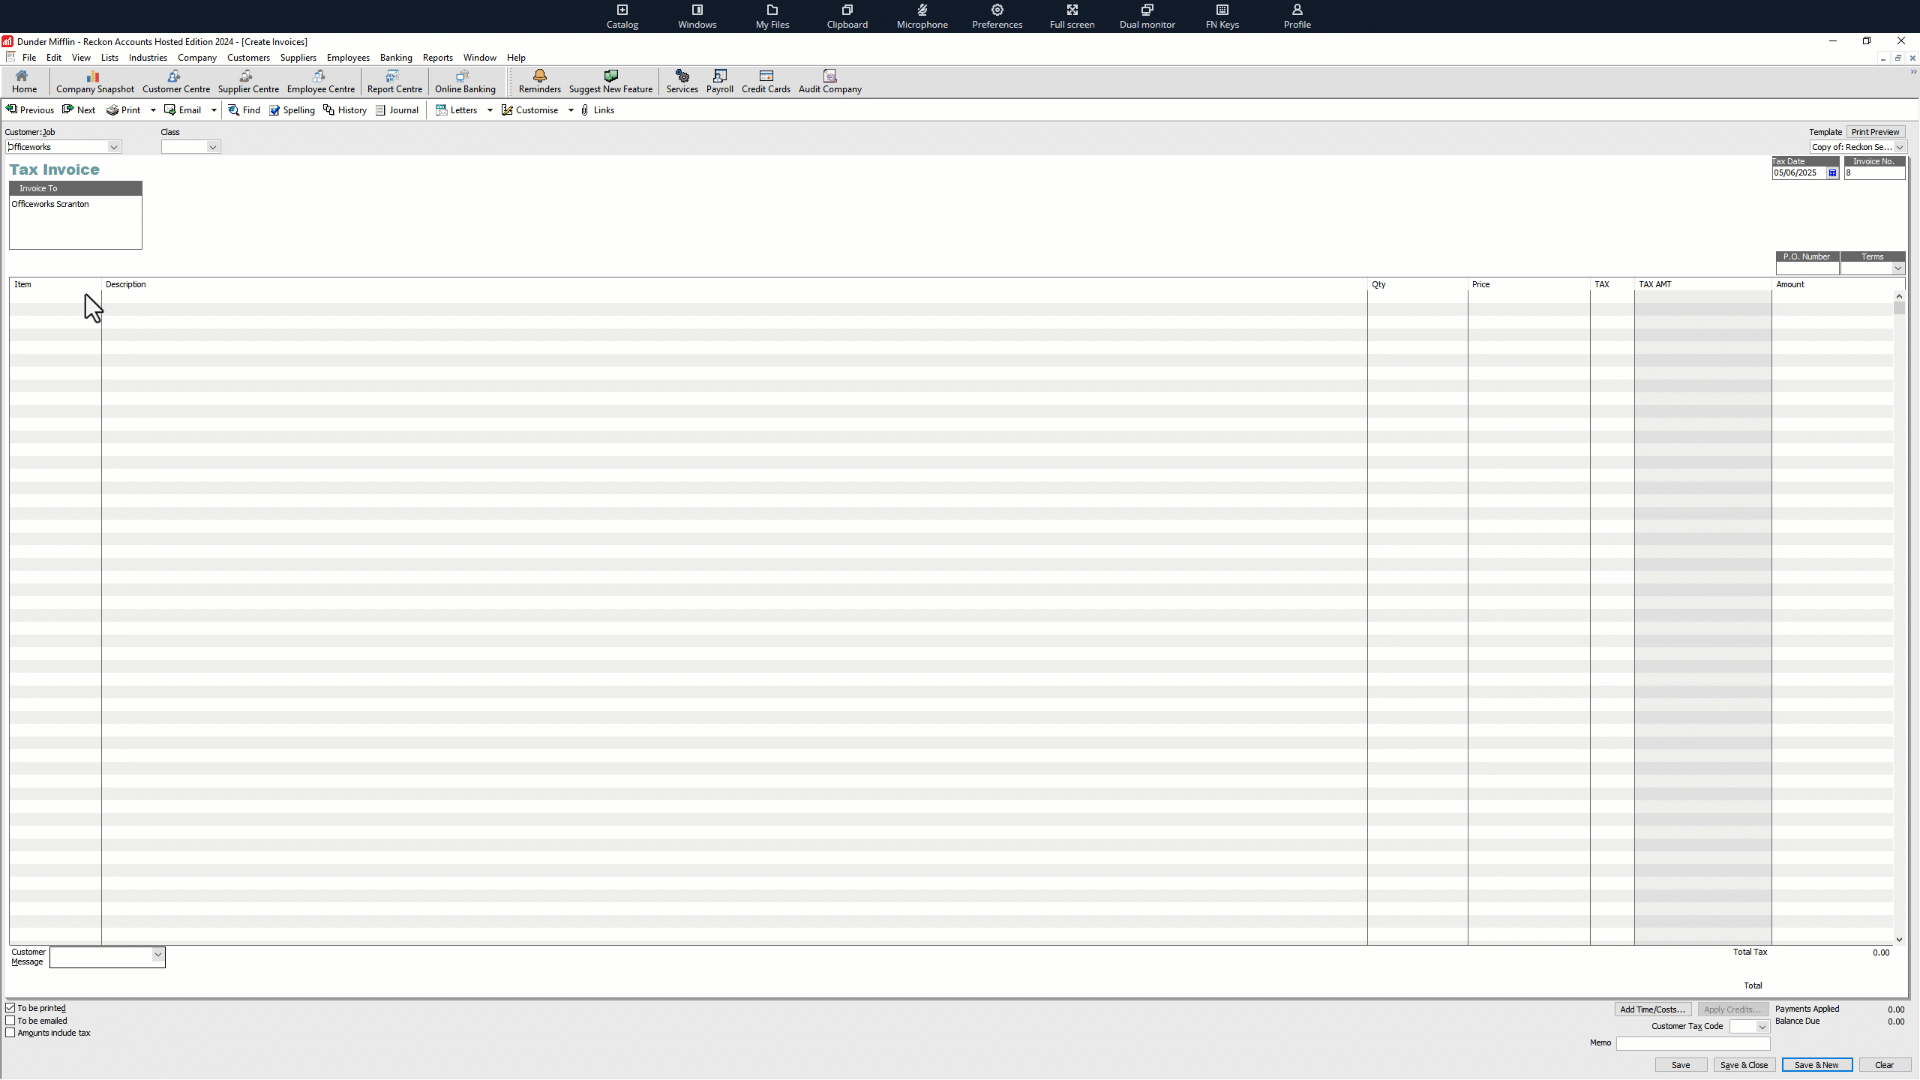Open the Email dropdown arrow
Screen dimensions: 1920x1080
(214, 110)
